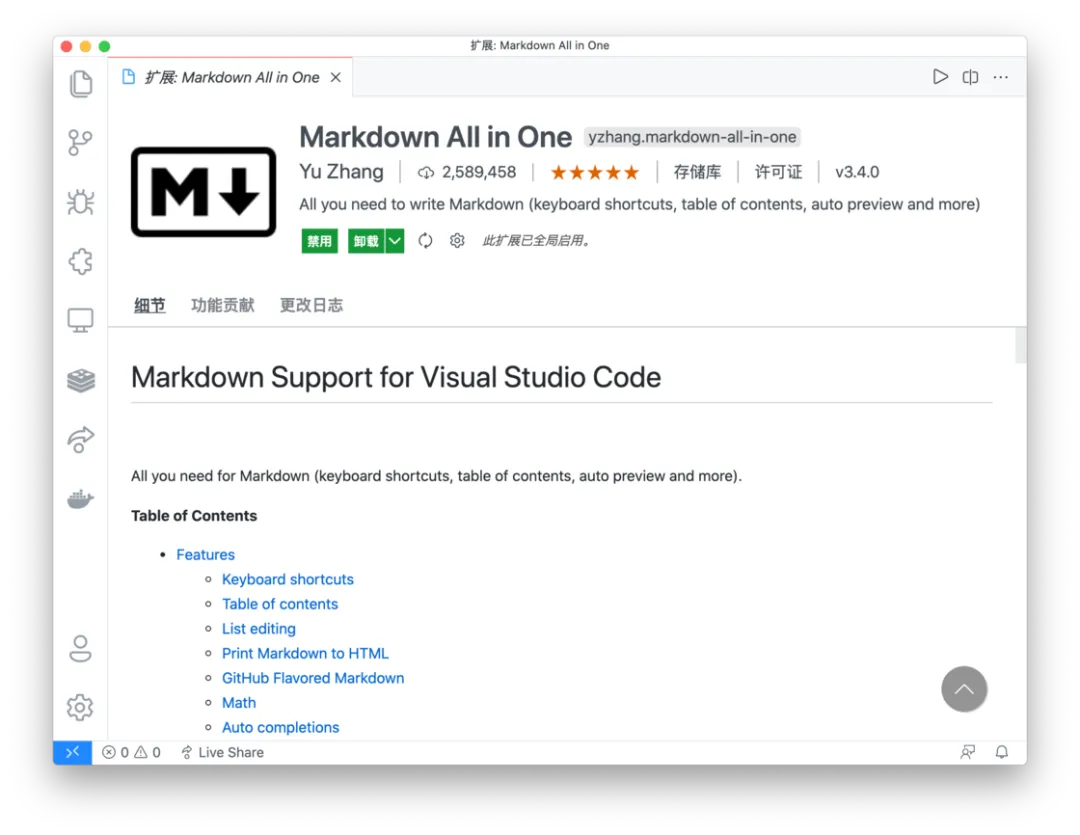Open the stacked layers sidebar icon

pyautogui.click(x=81, y=380)
